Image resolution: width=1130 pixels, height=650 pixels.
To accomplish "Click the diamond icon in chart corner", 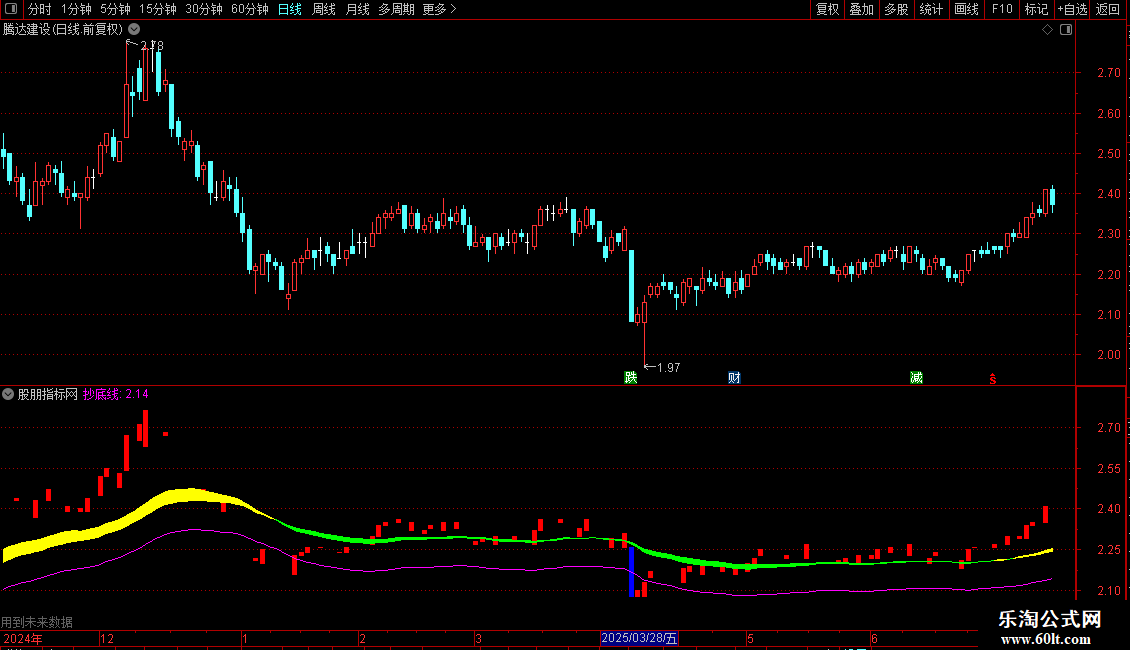I will pos(1048,30).
